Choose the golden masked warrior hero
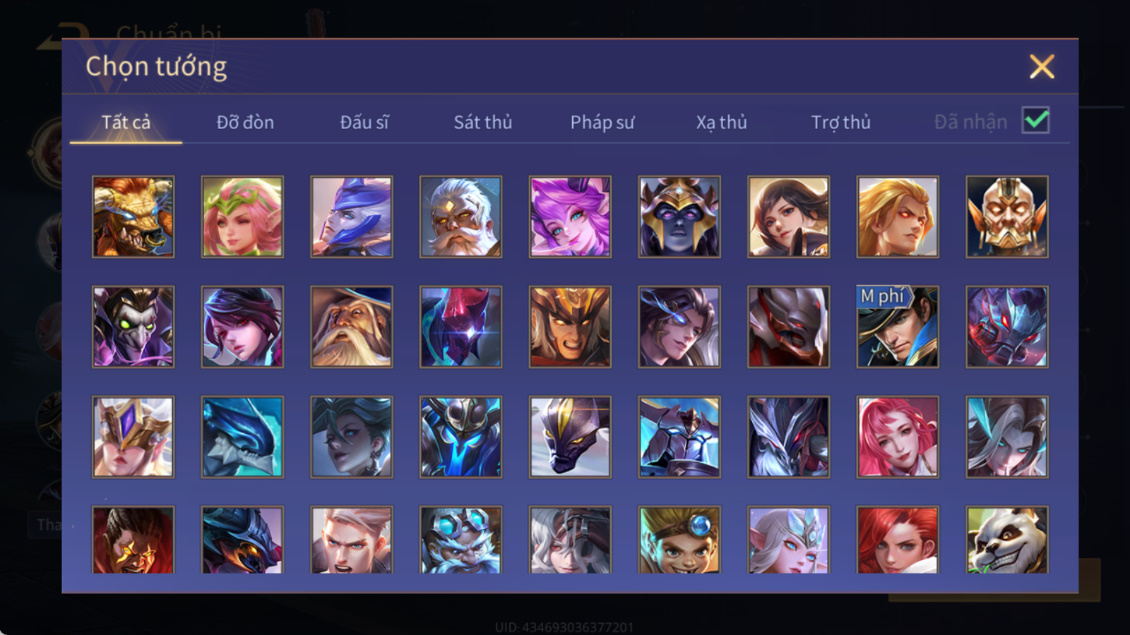 pyautogui.click(x=1007, y=217)
